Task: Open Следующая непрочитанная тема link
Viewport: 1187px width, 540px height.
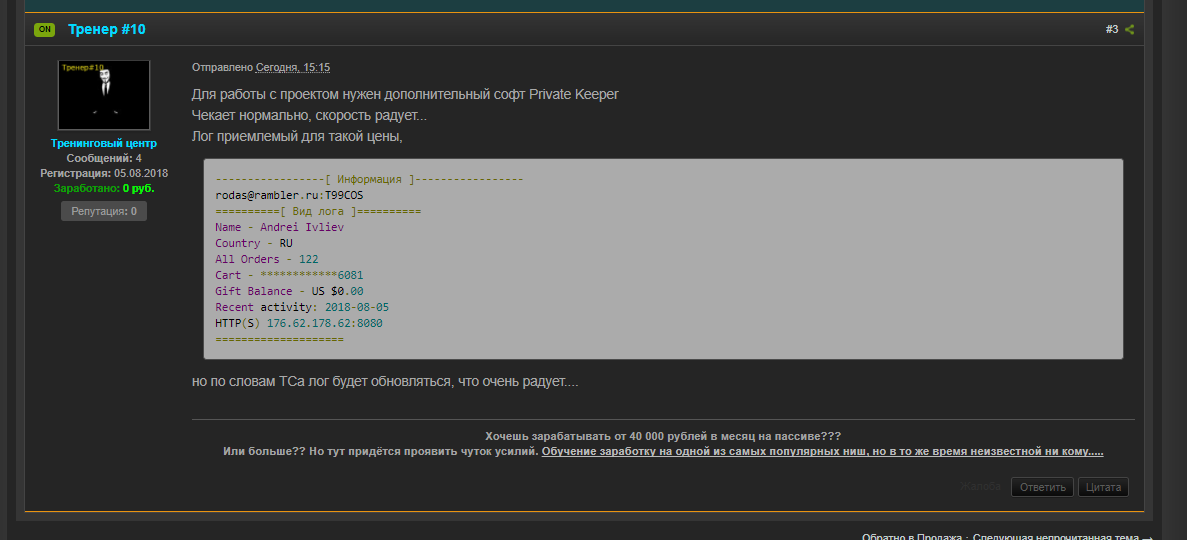Action: (x=1055, y=537)
